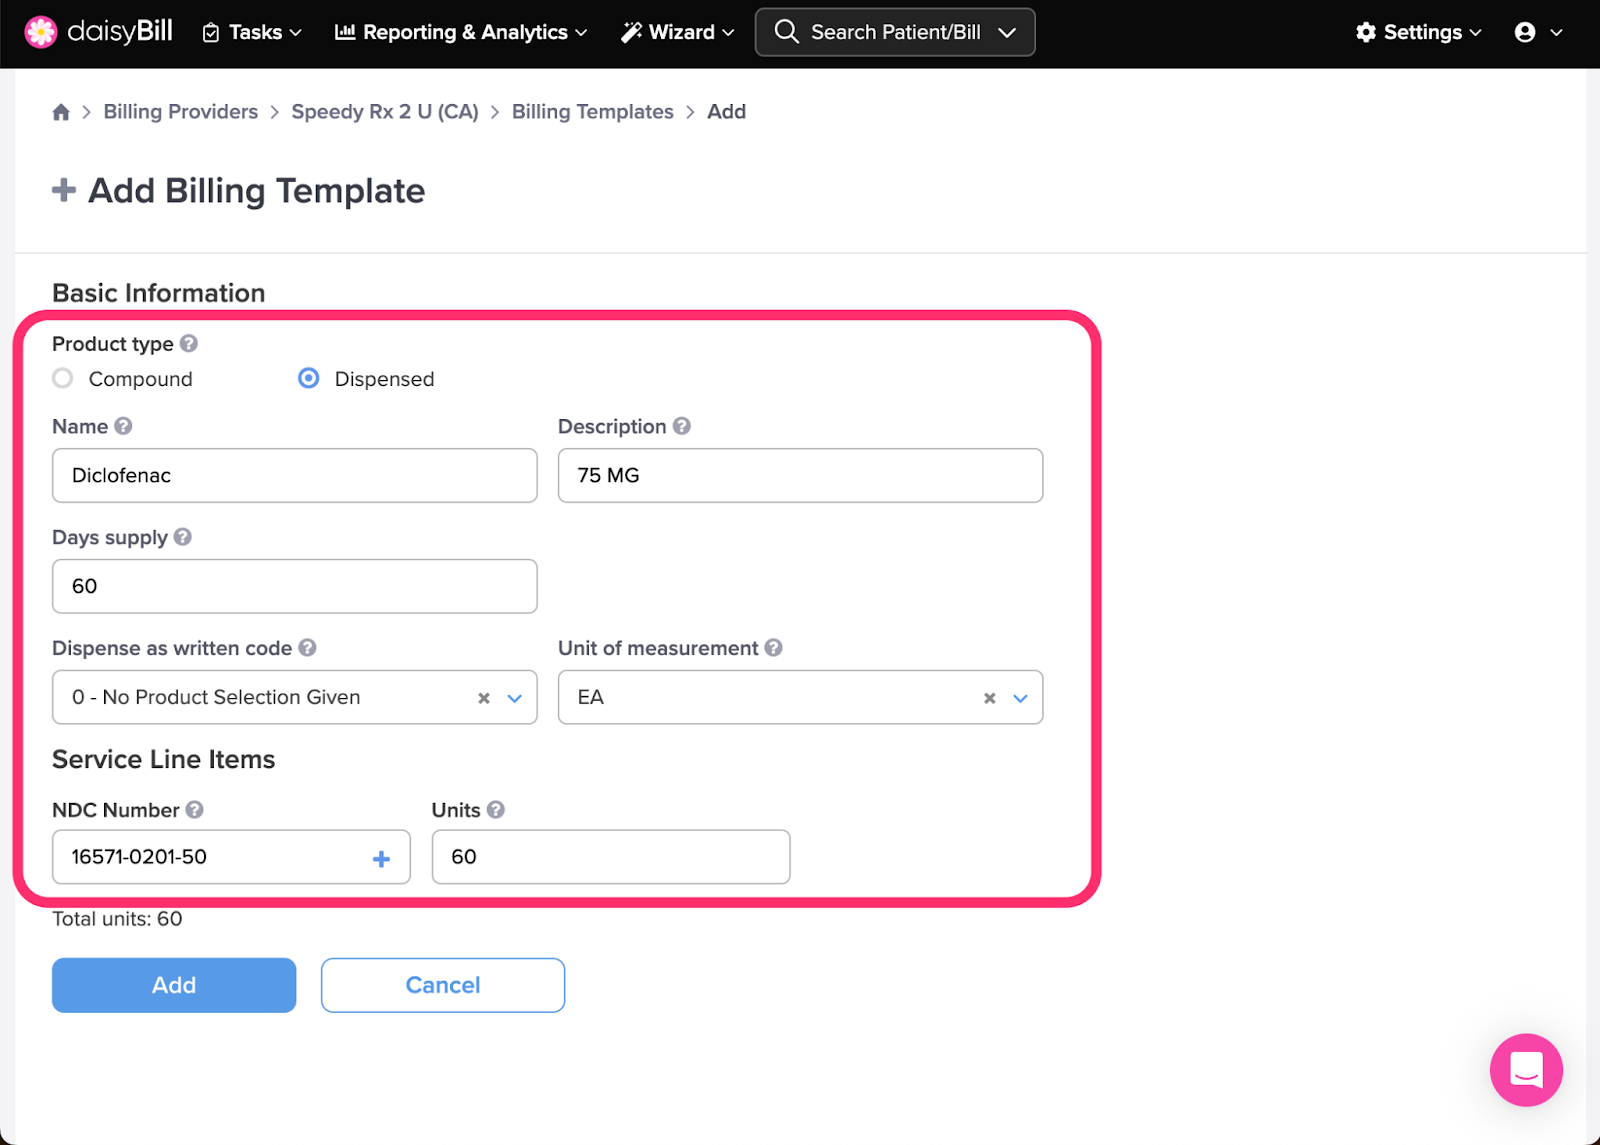The image size is (1600, 1145).
Task: Expand Dispense as written code dropdown
Action: tap(515, 698)
